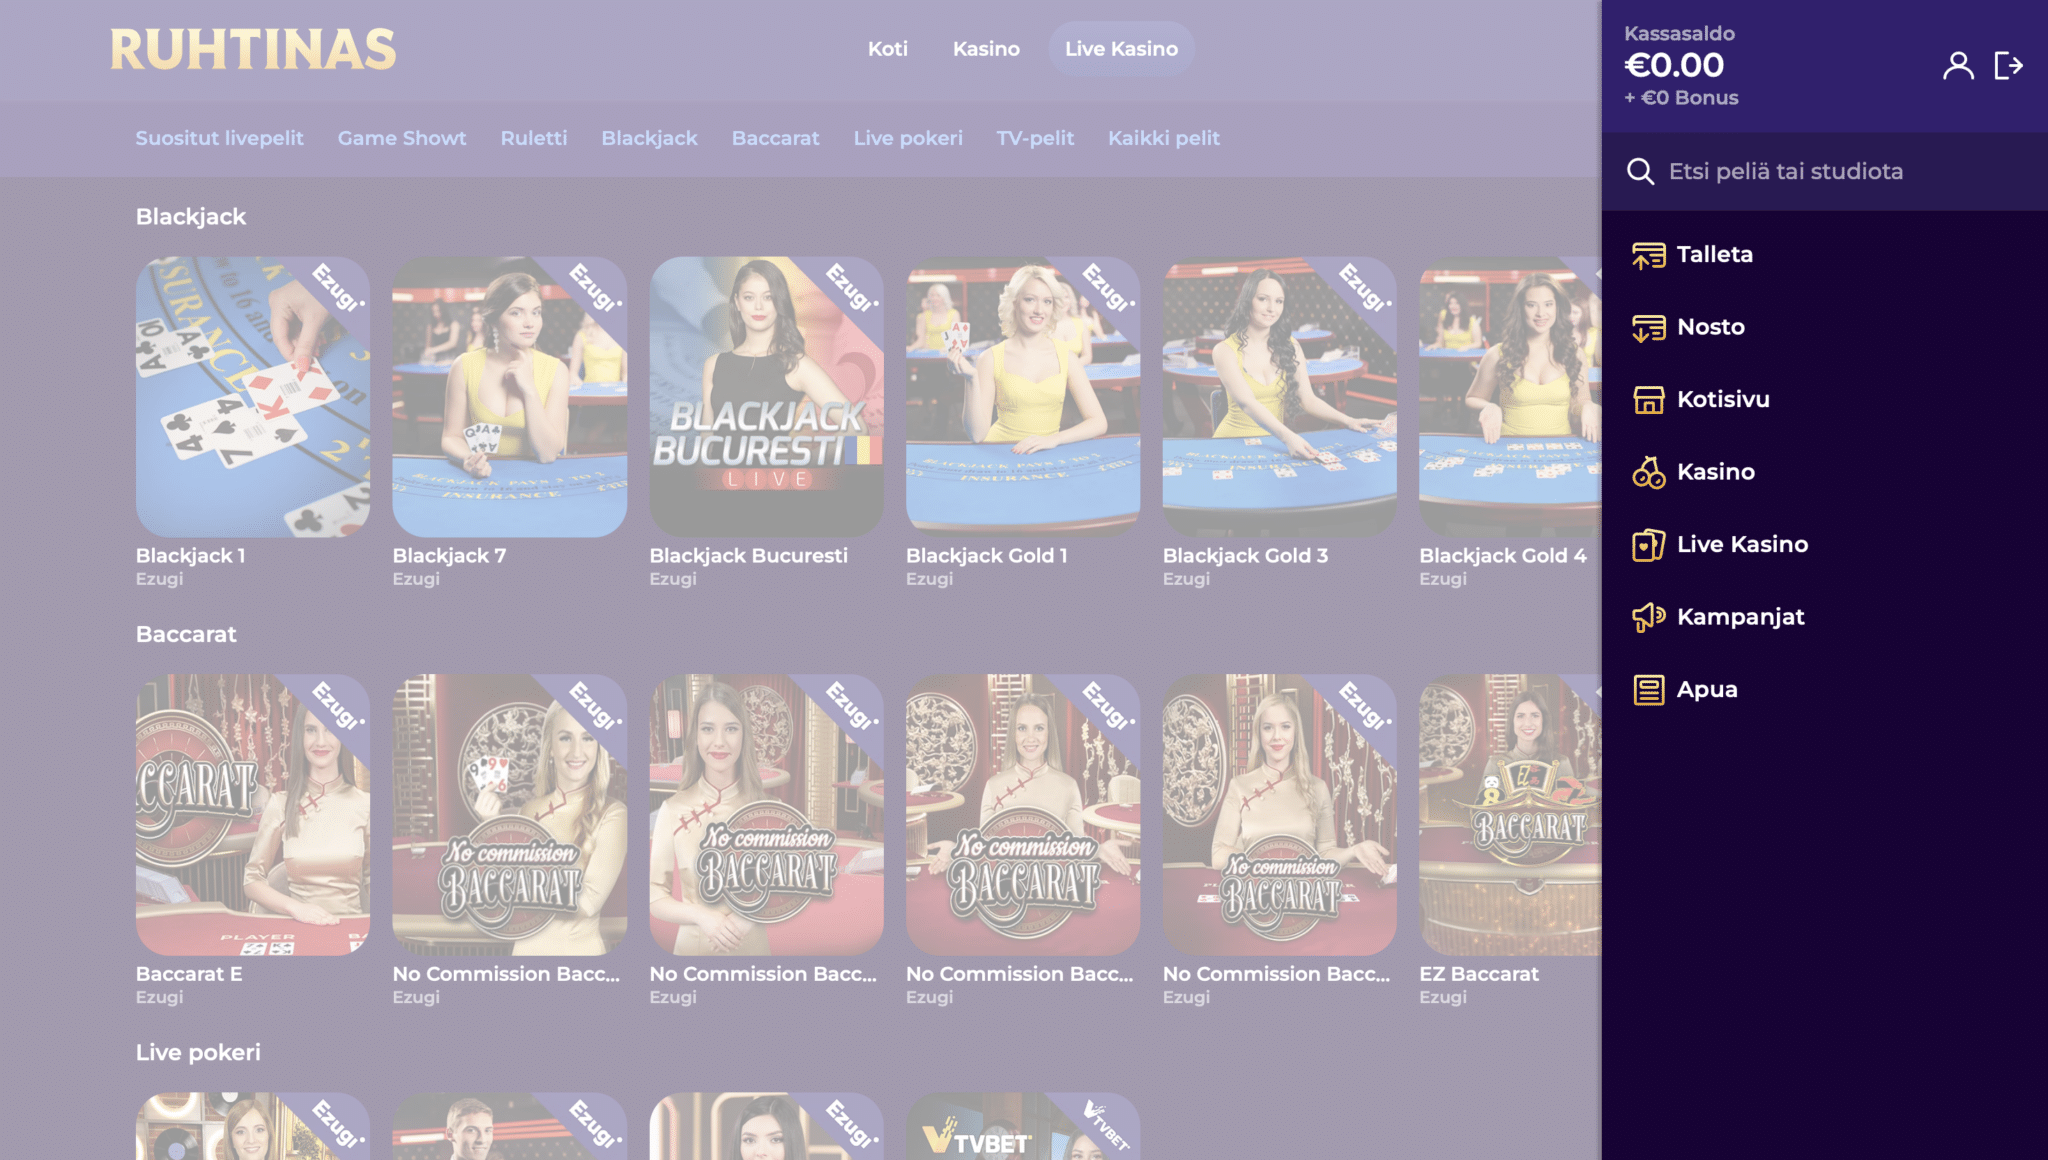This screenshot has height=1160, width=2048.
Task: Click the Live Kasino cards icon
Action: 1648,545
